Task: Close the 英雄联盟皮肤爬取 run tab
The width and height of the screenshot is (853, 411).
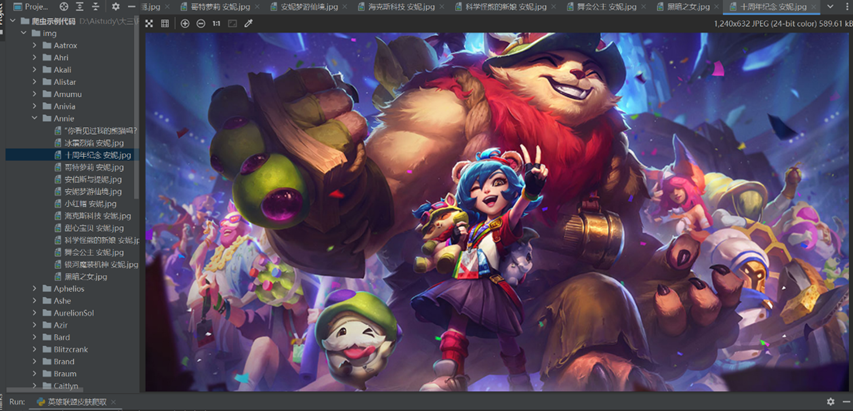Action: point(113,402)
